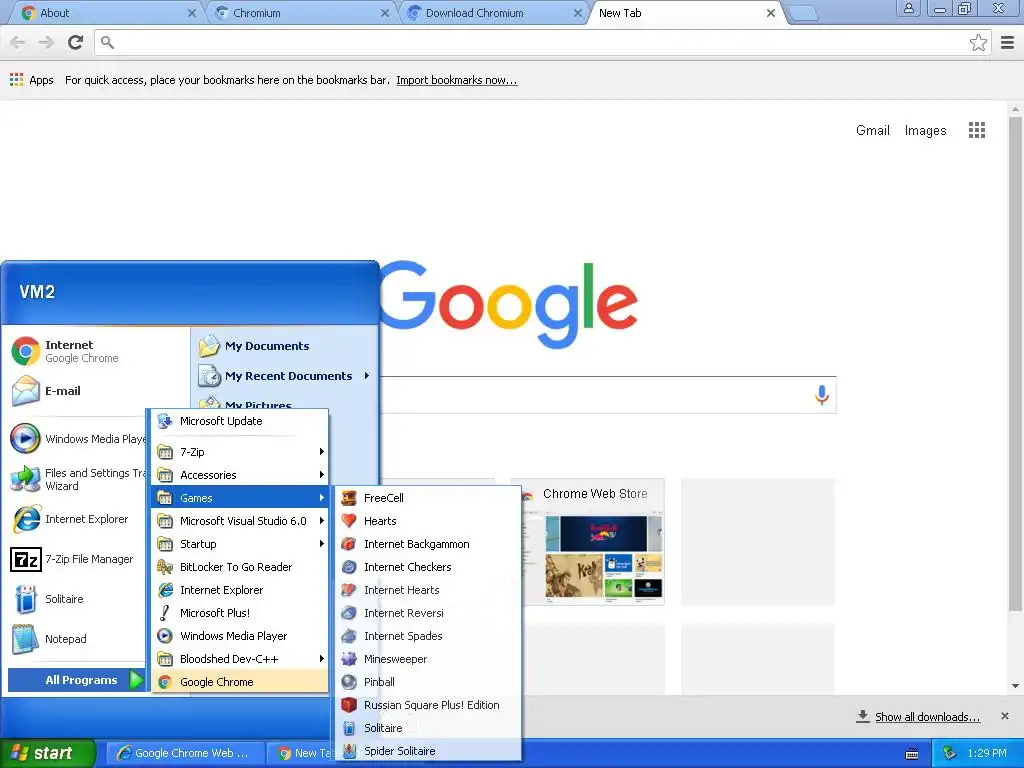
Task: Click Show all downloads link
Action: 927,717
